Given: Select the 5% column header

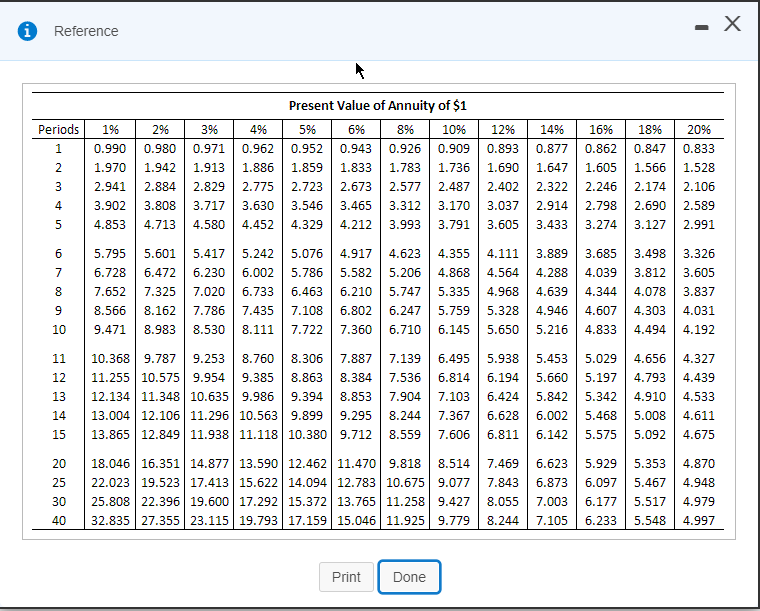Looking at the screenshot, I should pos(307,130).
